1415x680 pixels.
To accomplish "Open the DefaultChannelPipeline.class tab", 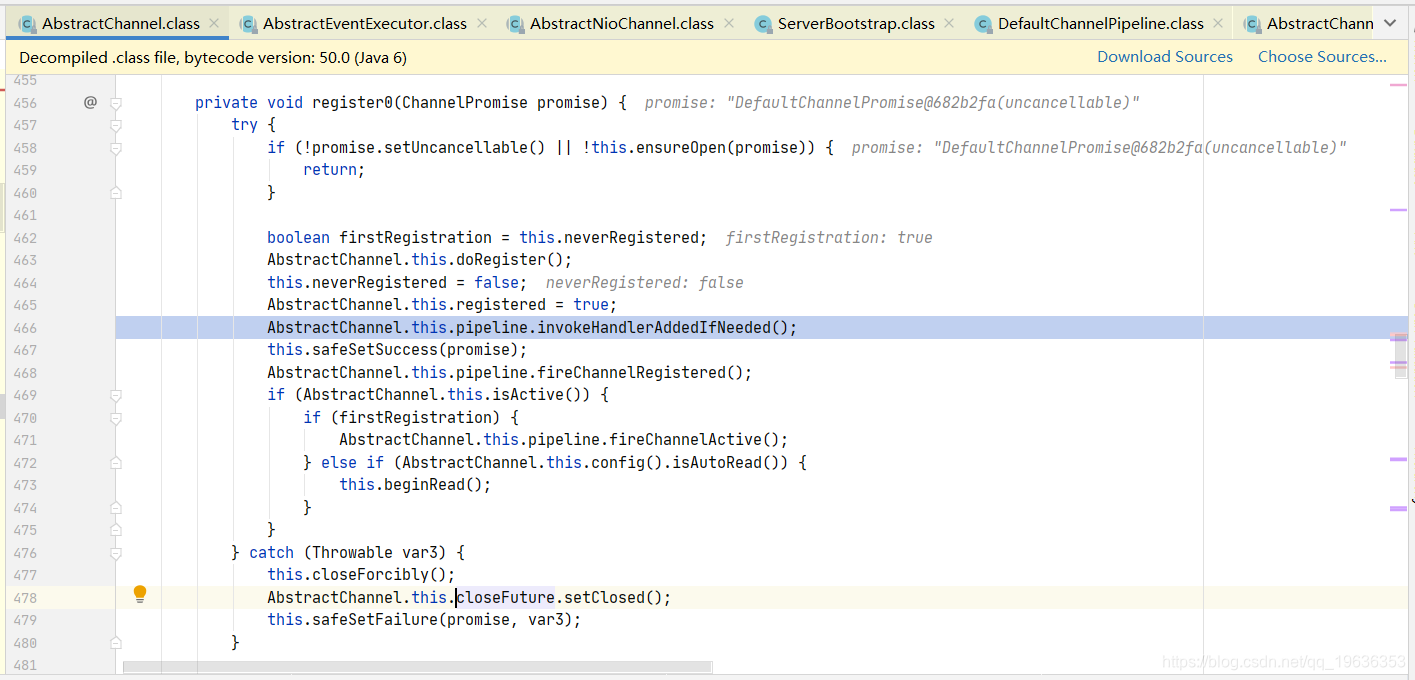I will click(x=1101, y=23).
